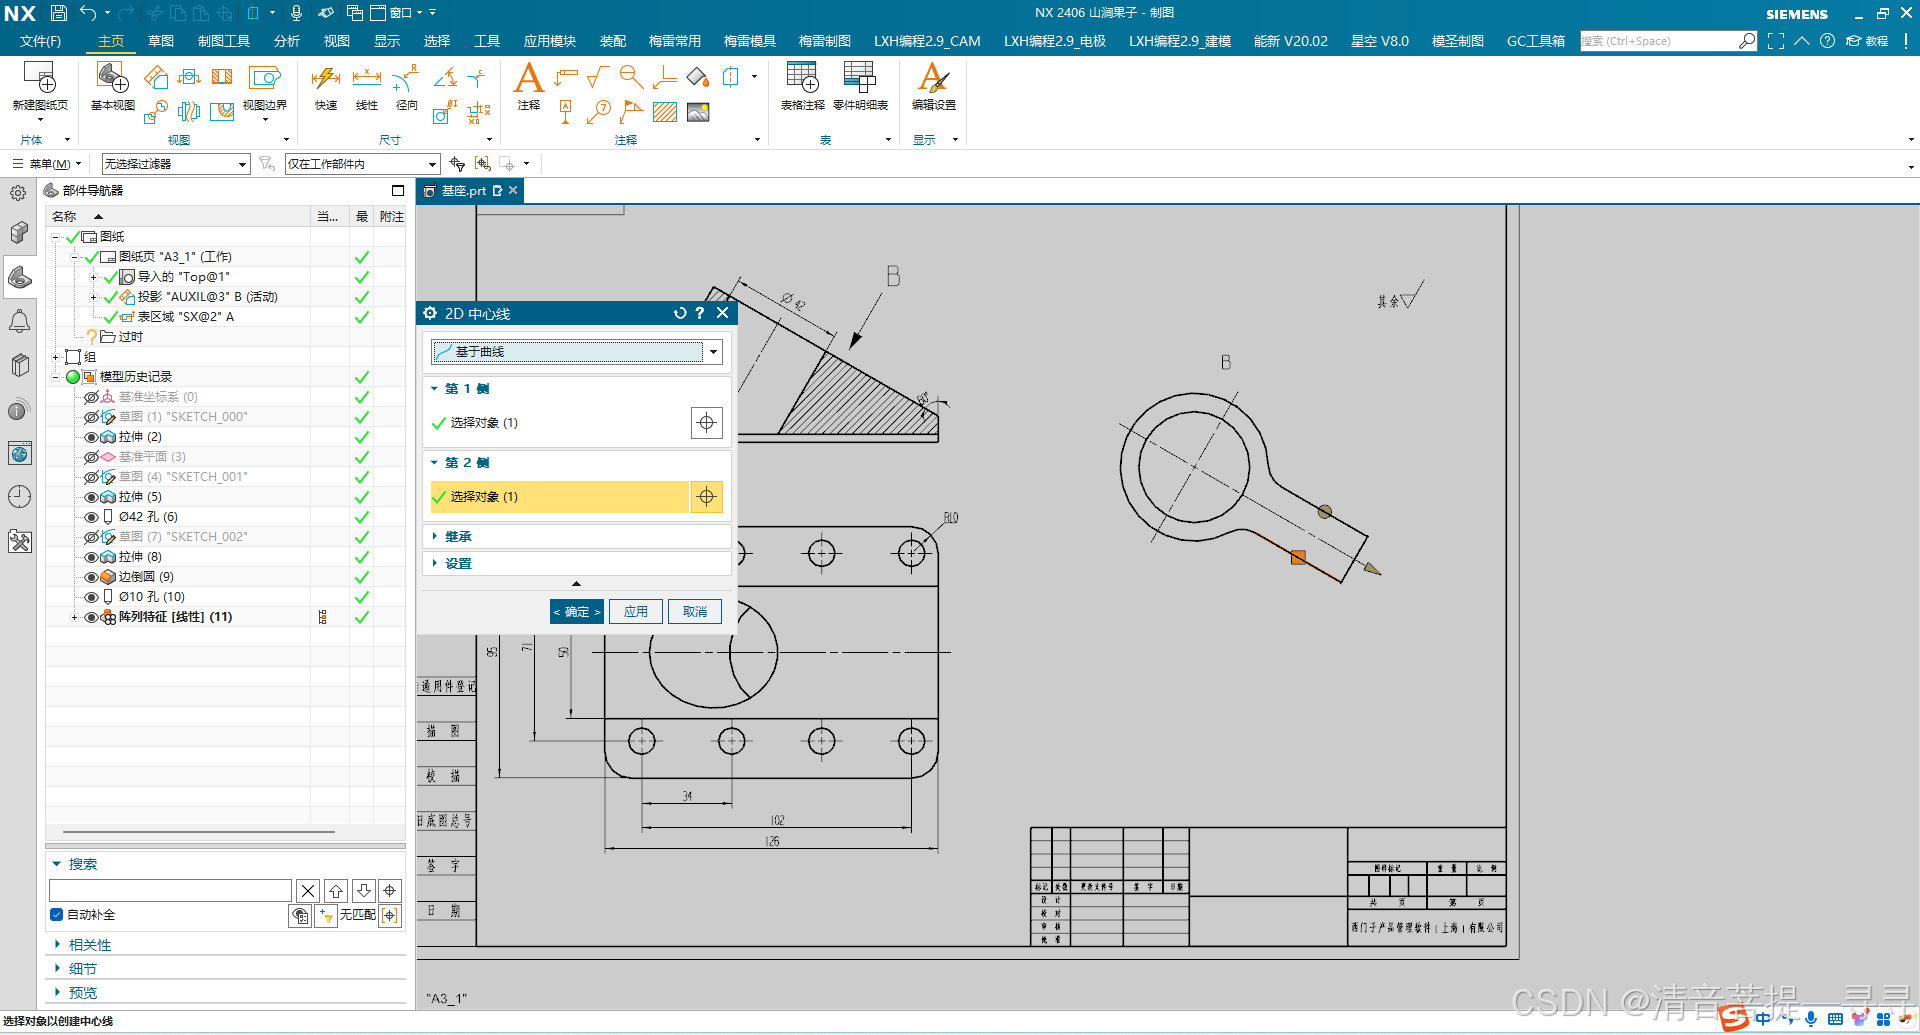Image resolution: width=1920 pixels, height=1035 pixels.
Task: Click the Area Fill hatch icon
Action: coord(665,112)
